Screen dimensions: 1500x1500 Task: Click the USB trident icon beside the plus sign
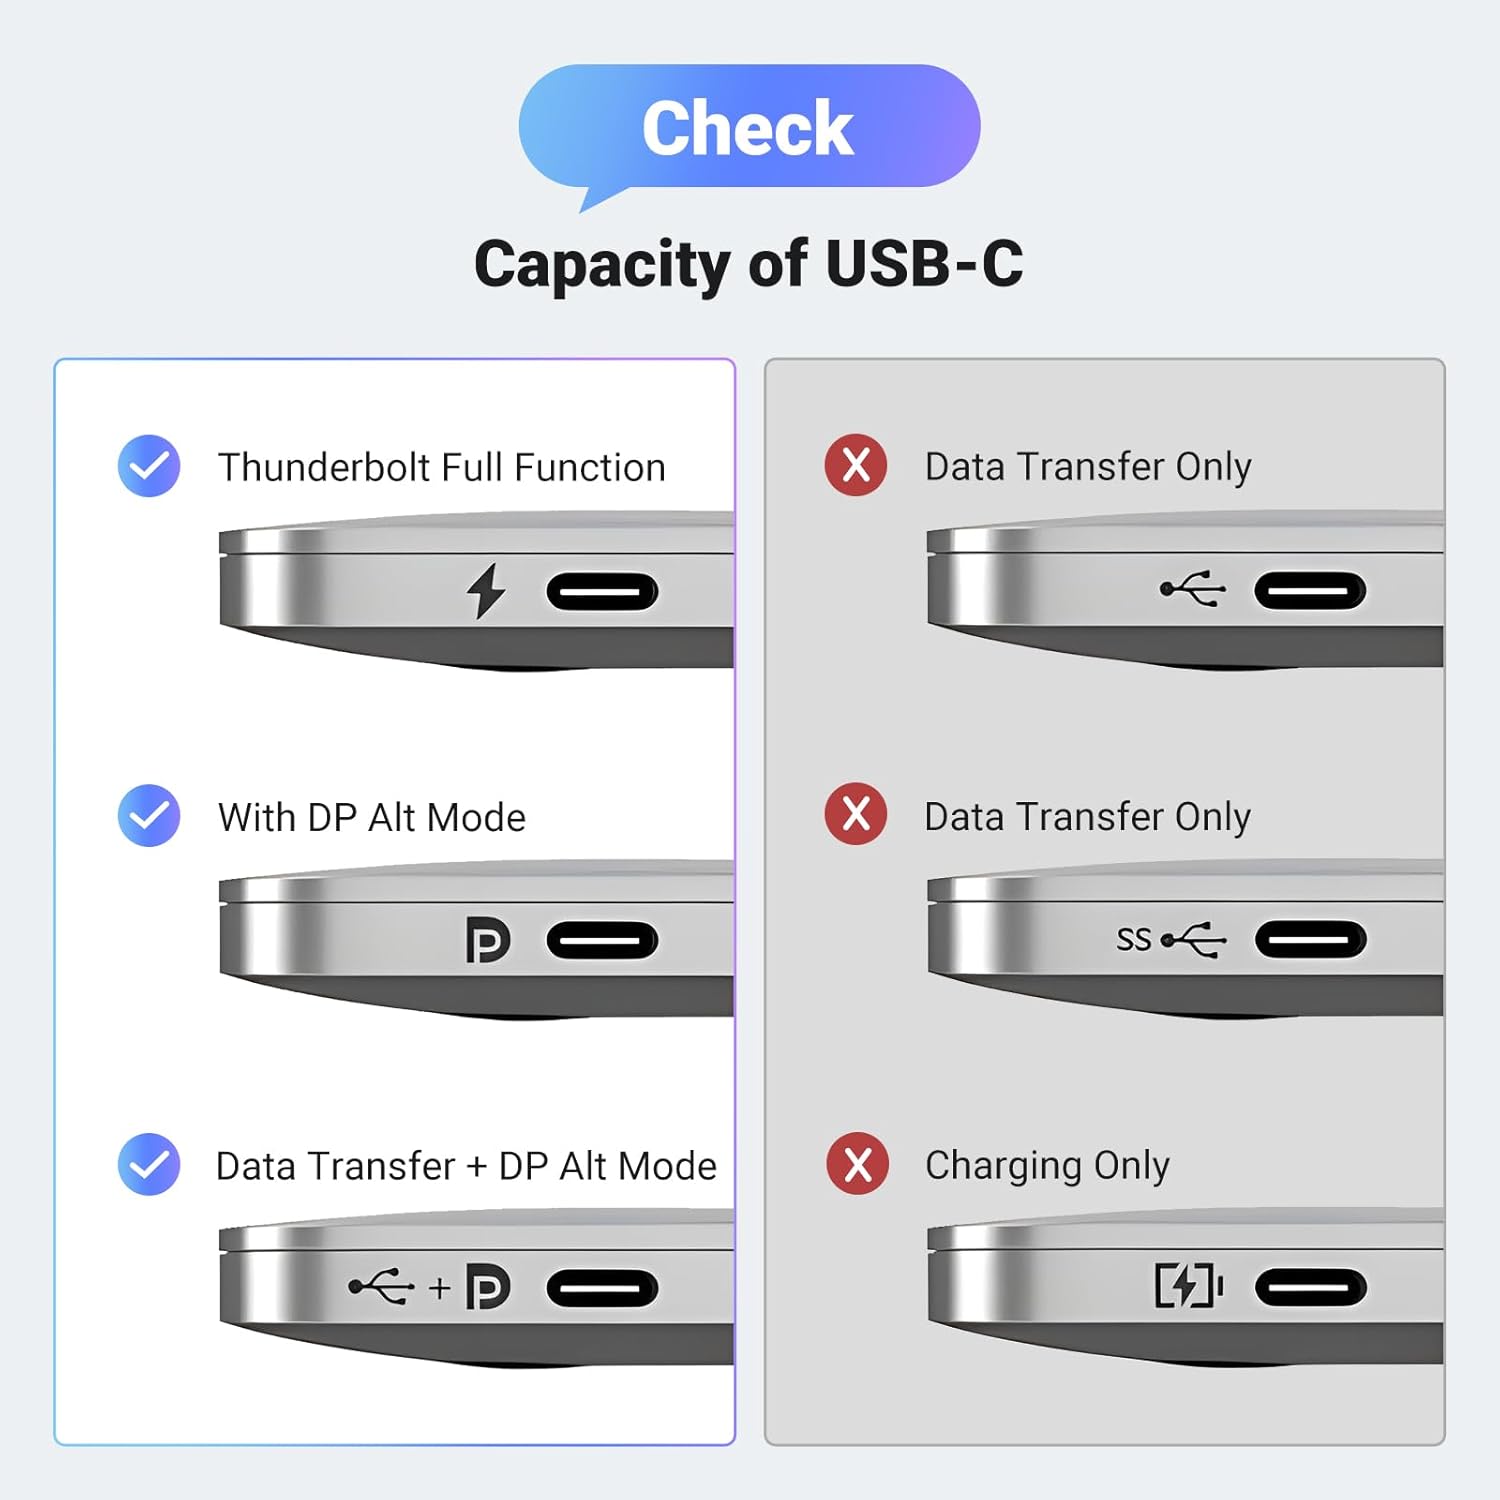tap(381, 1287)
